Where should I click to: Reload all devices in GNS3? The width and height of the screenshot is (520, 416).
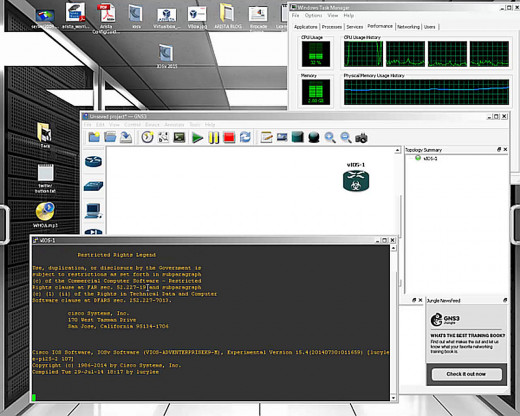(x=245, y=137)
